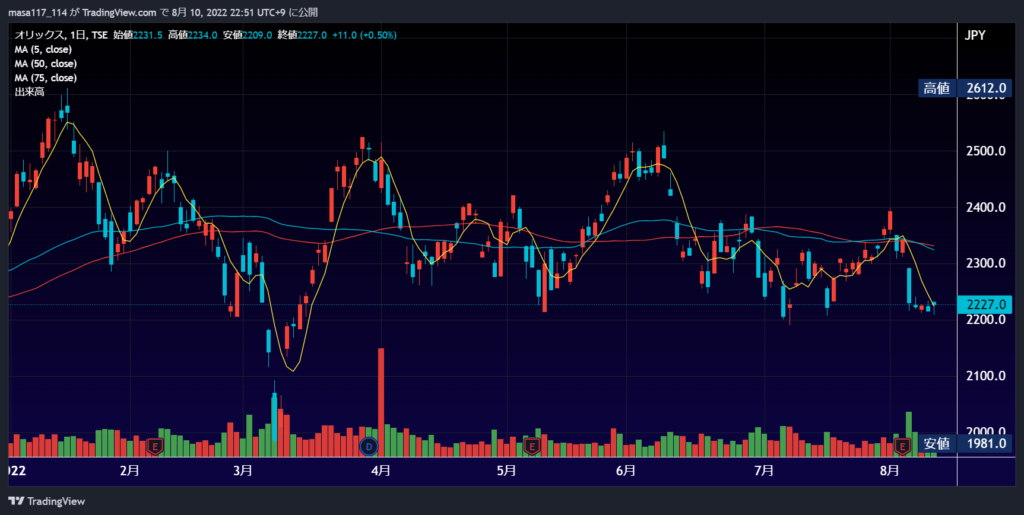This screenshot has height=515, width=1024.
Task: Click the 3月 label on time axis
Action: click(x=242, y=471)
